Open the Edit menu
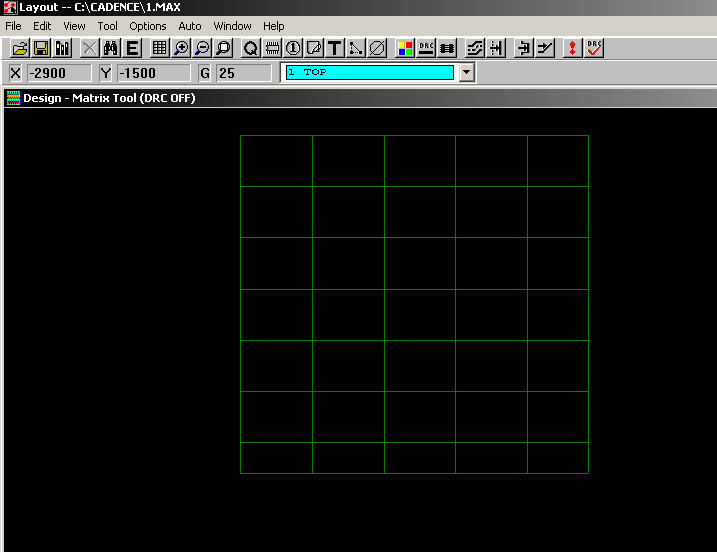 (42, 26)
